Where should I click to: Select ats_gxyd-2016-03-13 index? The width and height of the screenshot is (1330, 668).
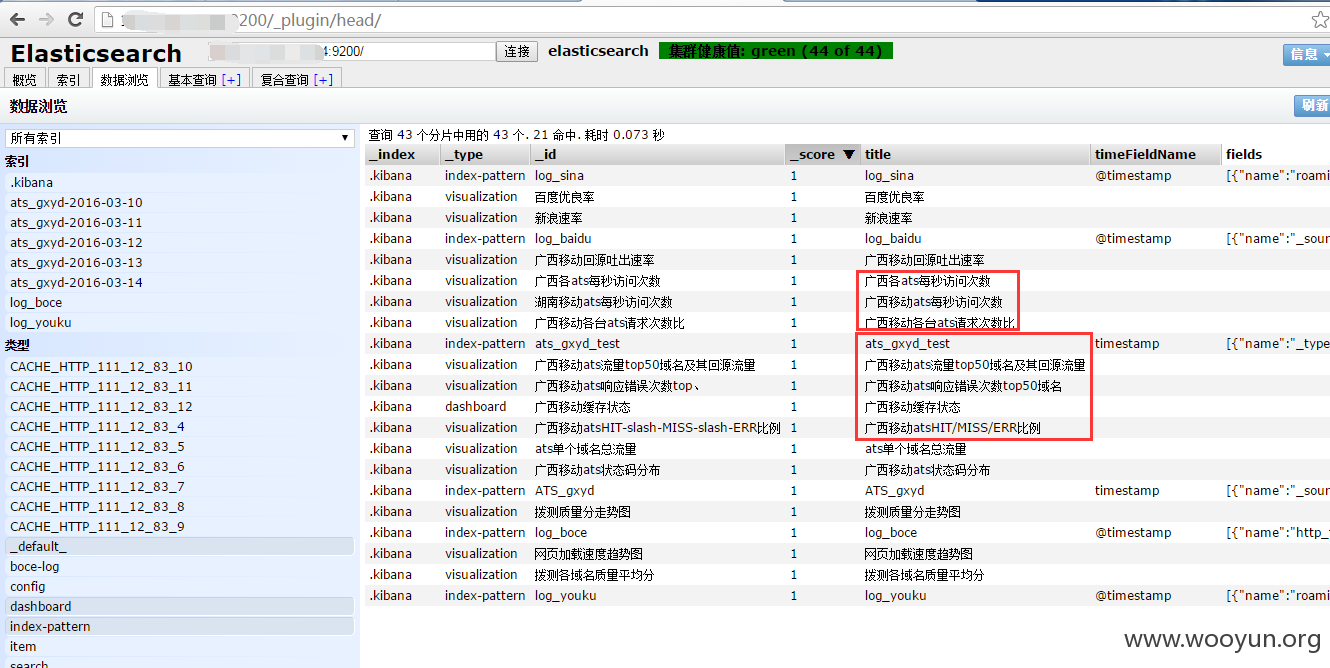[180, 263]
